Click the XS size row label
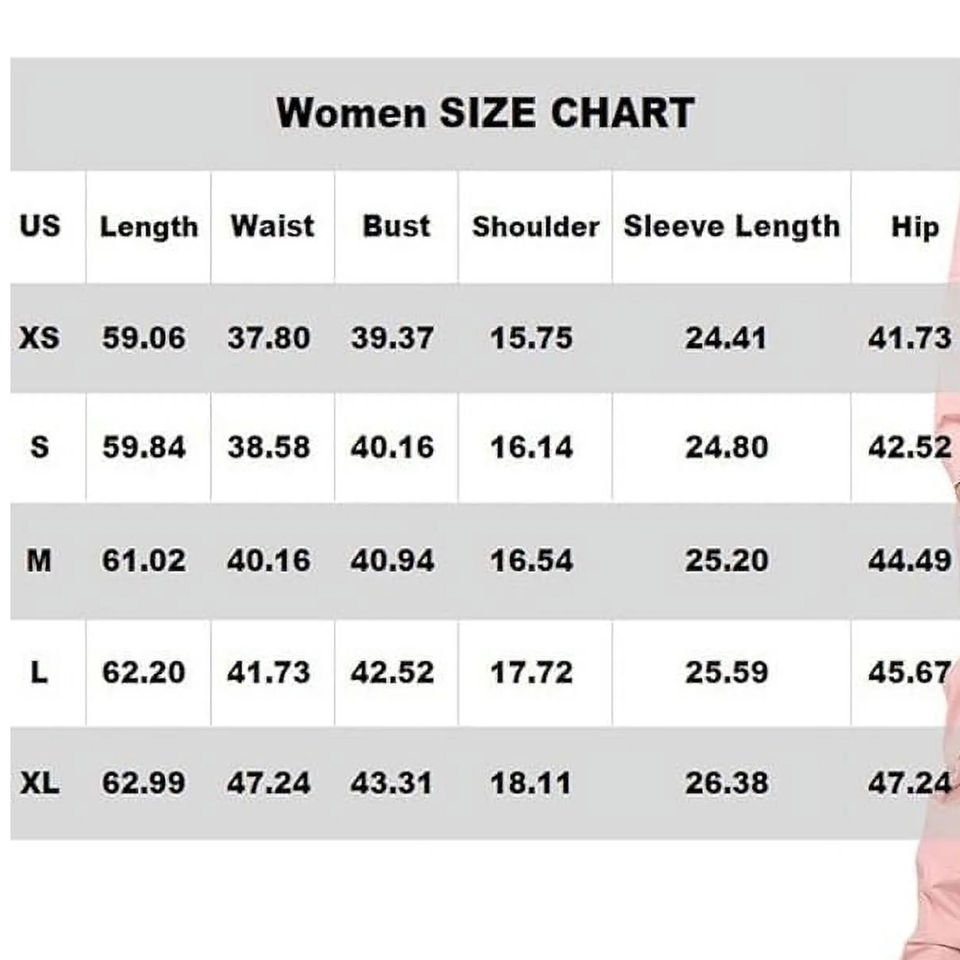The width and height of the screenshot is (960, 960). 40,338
